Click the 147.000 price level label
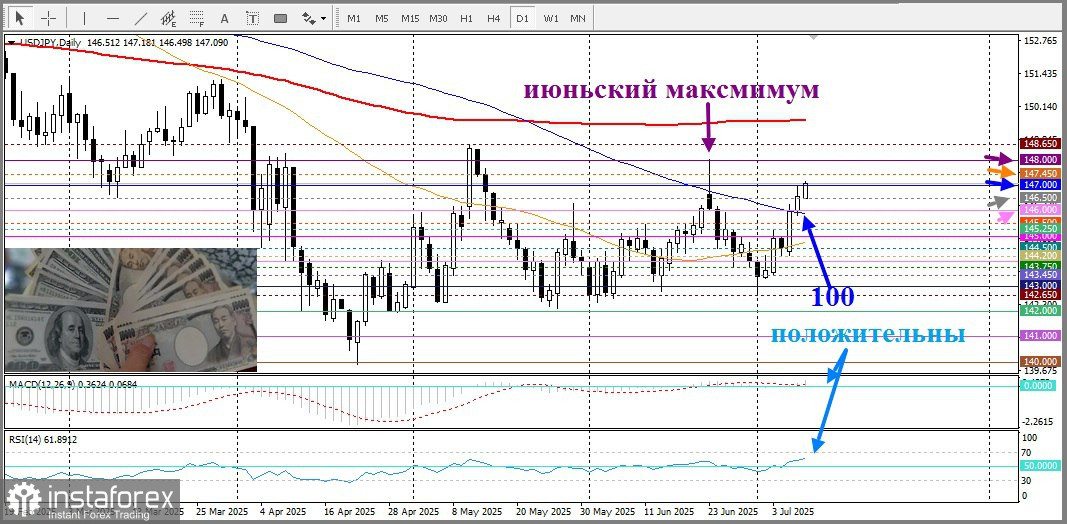1067x524 pixels. 1040,184
